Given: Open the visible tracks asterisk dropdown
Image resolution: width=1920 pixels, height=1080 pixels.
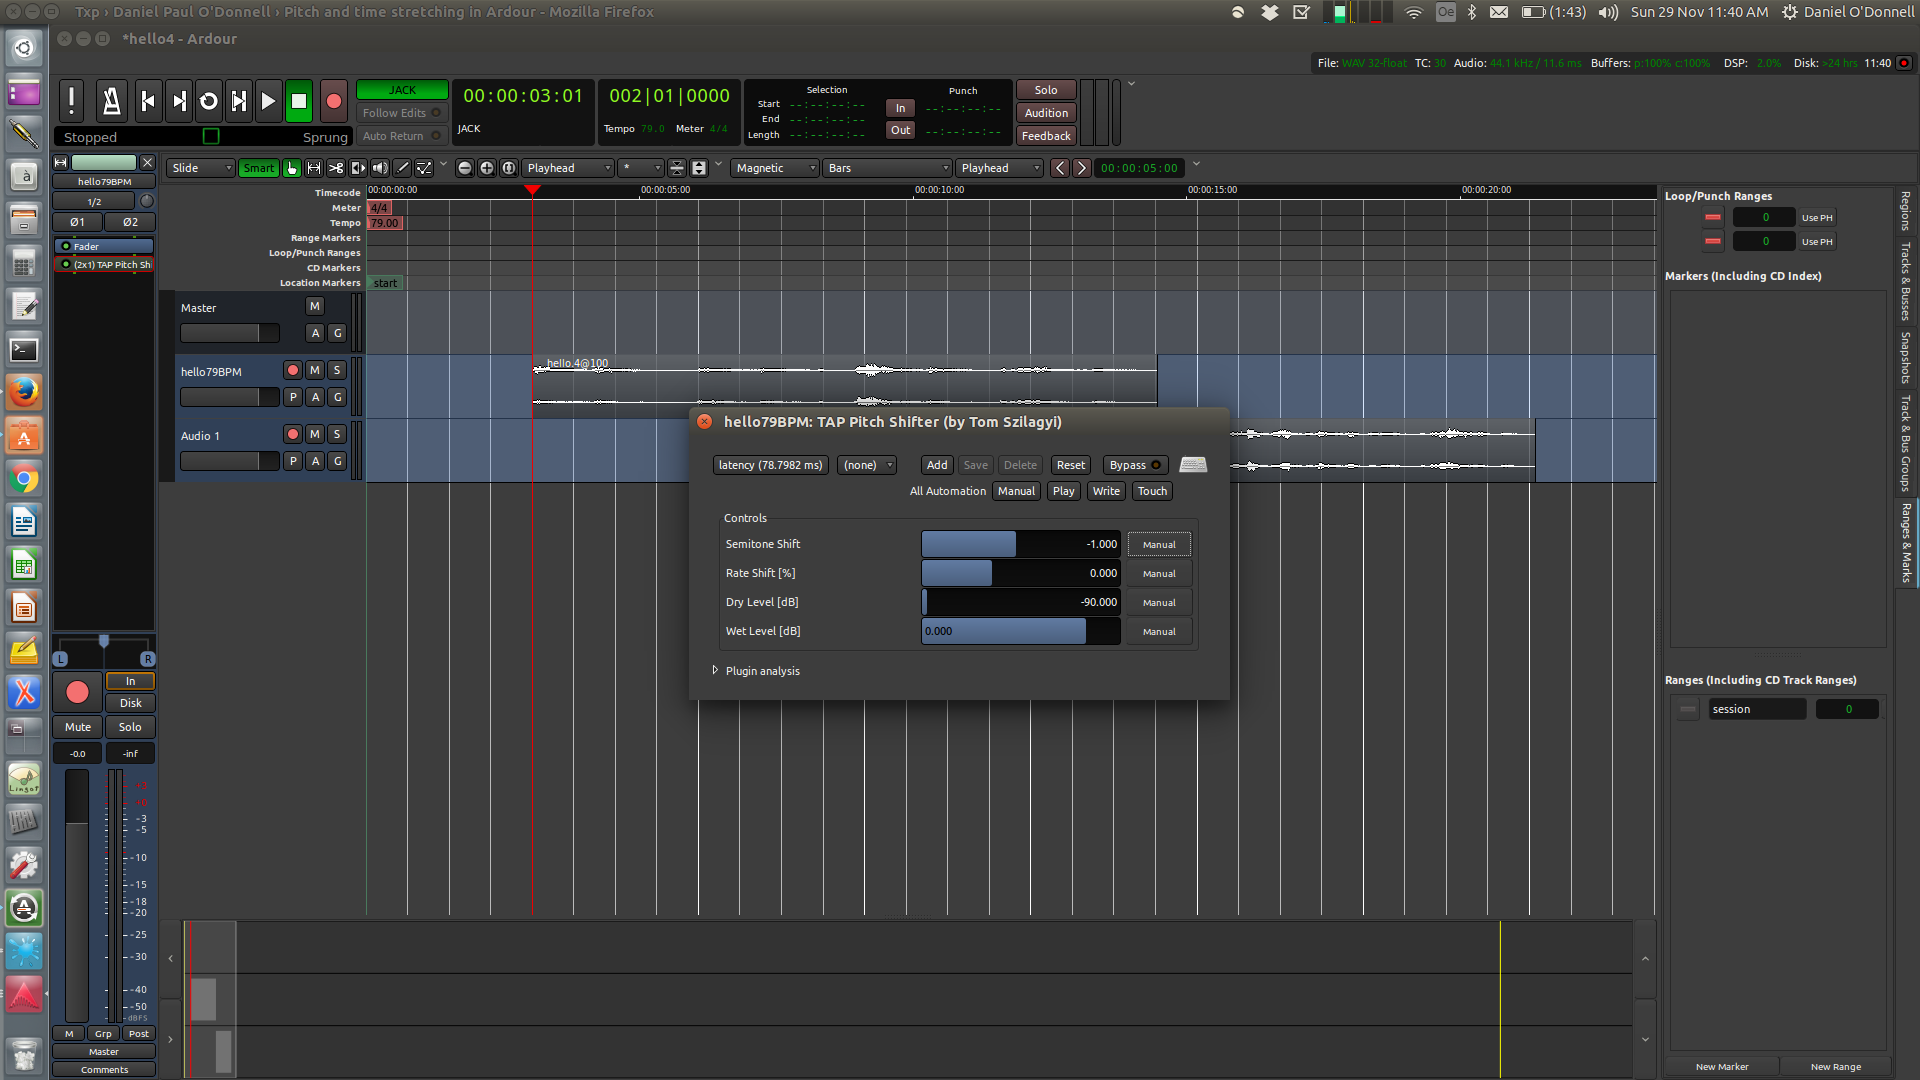Looking at the screenshot, I should [x=640, y=168].
